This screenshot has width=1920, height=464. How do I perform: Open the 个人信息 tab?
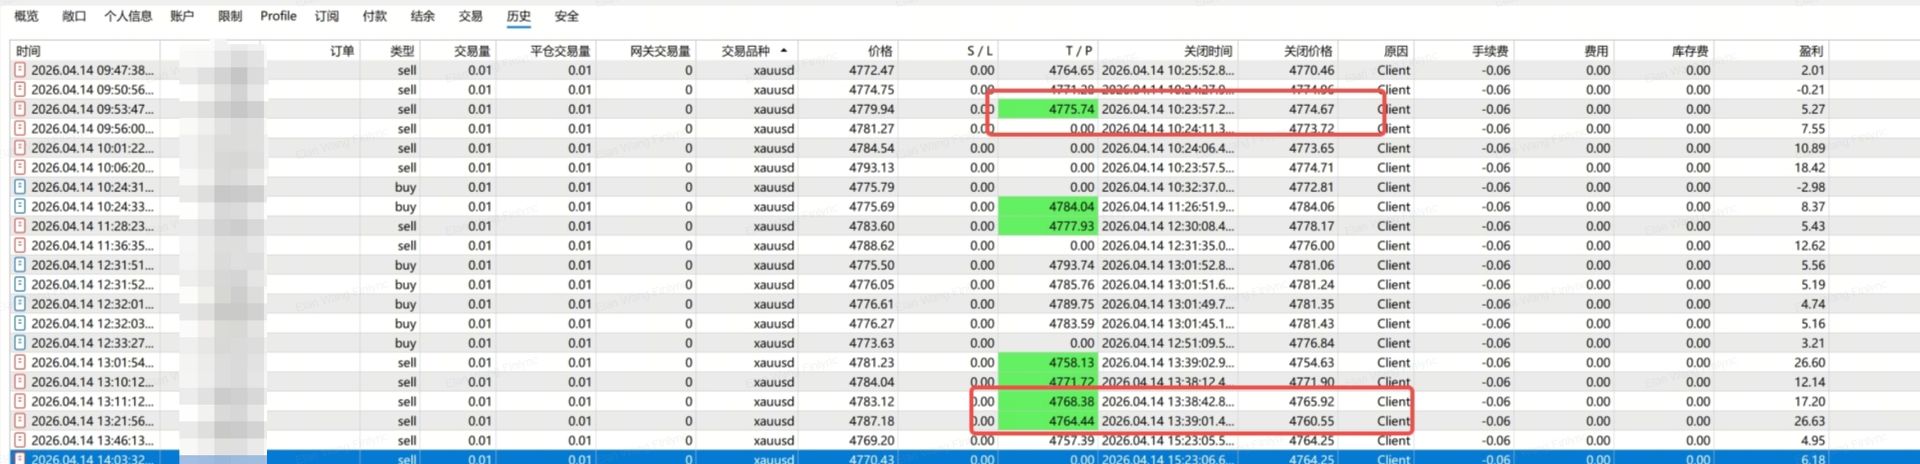[128, 16]
